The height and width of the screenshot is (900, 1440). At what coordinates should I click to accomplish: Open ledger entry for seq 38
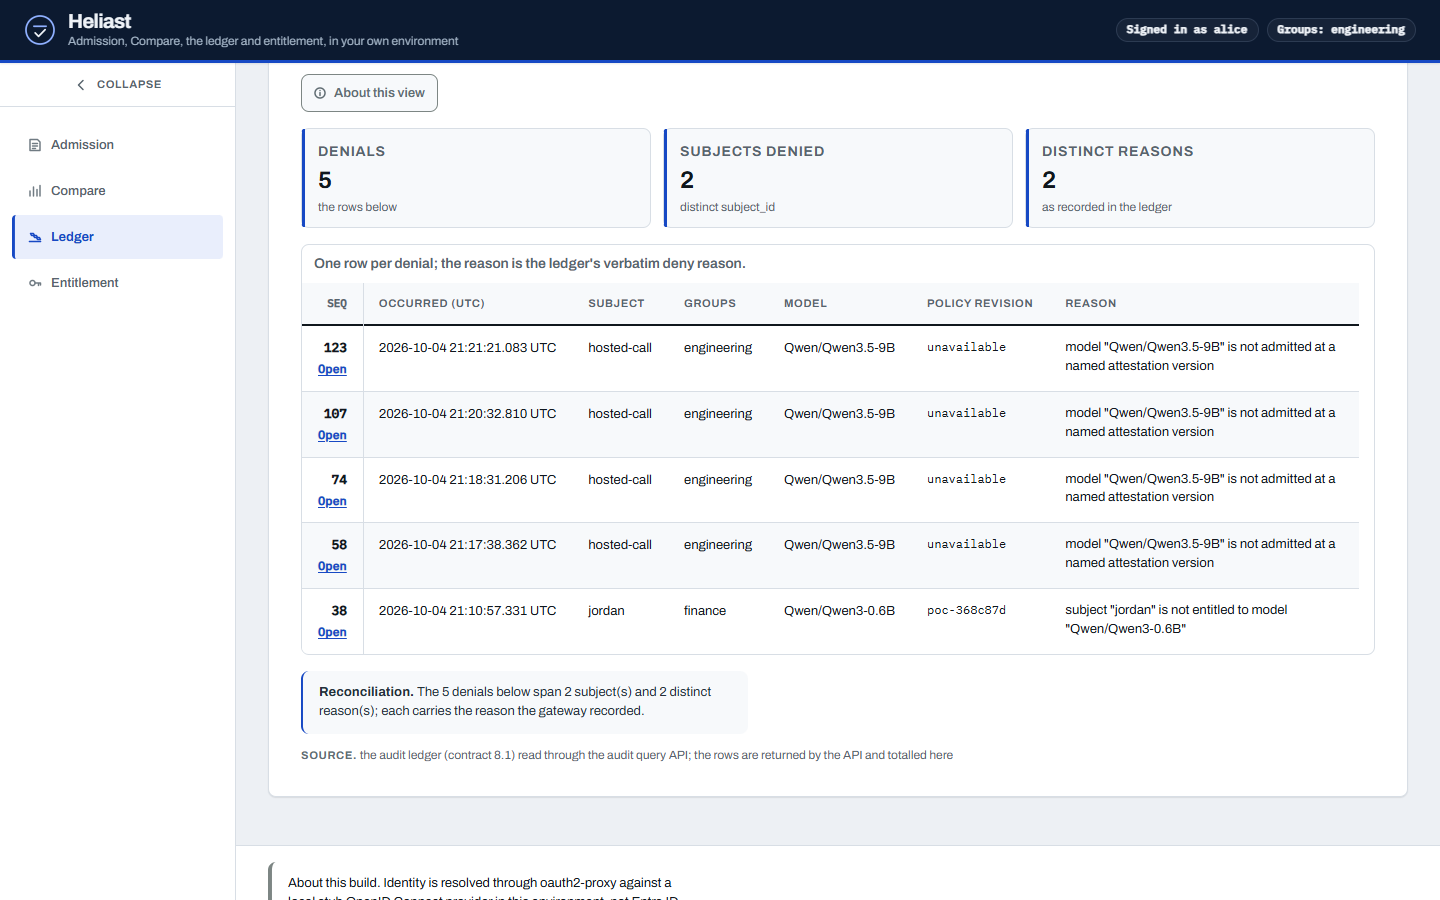point(332,632)
